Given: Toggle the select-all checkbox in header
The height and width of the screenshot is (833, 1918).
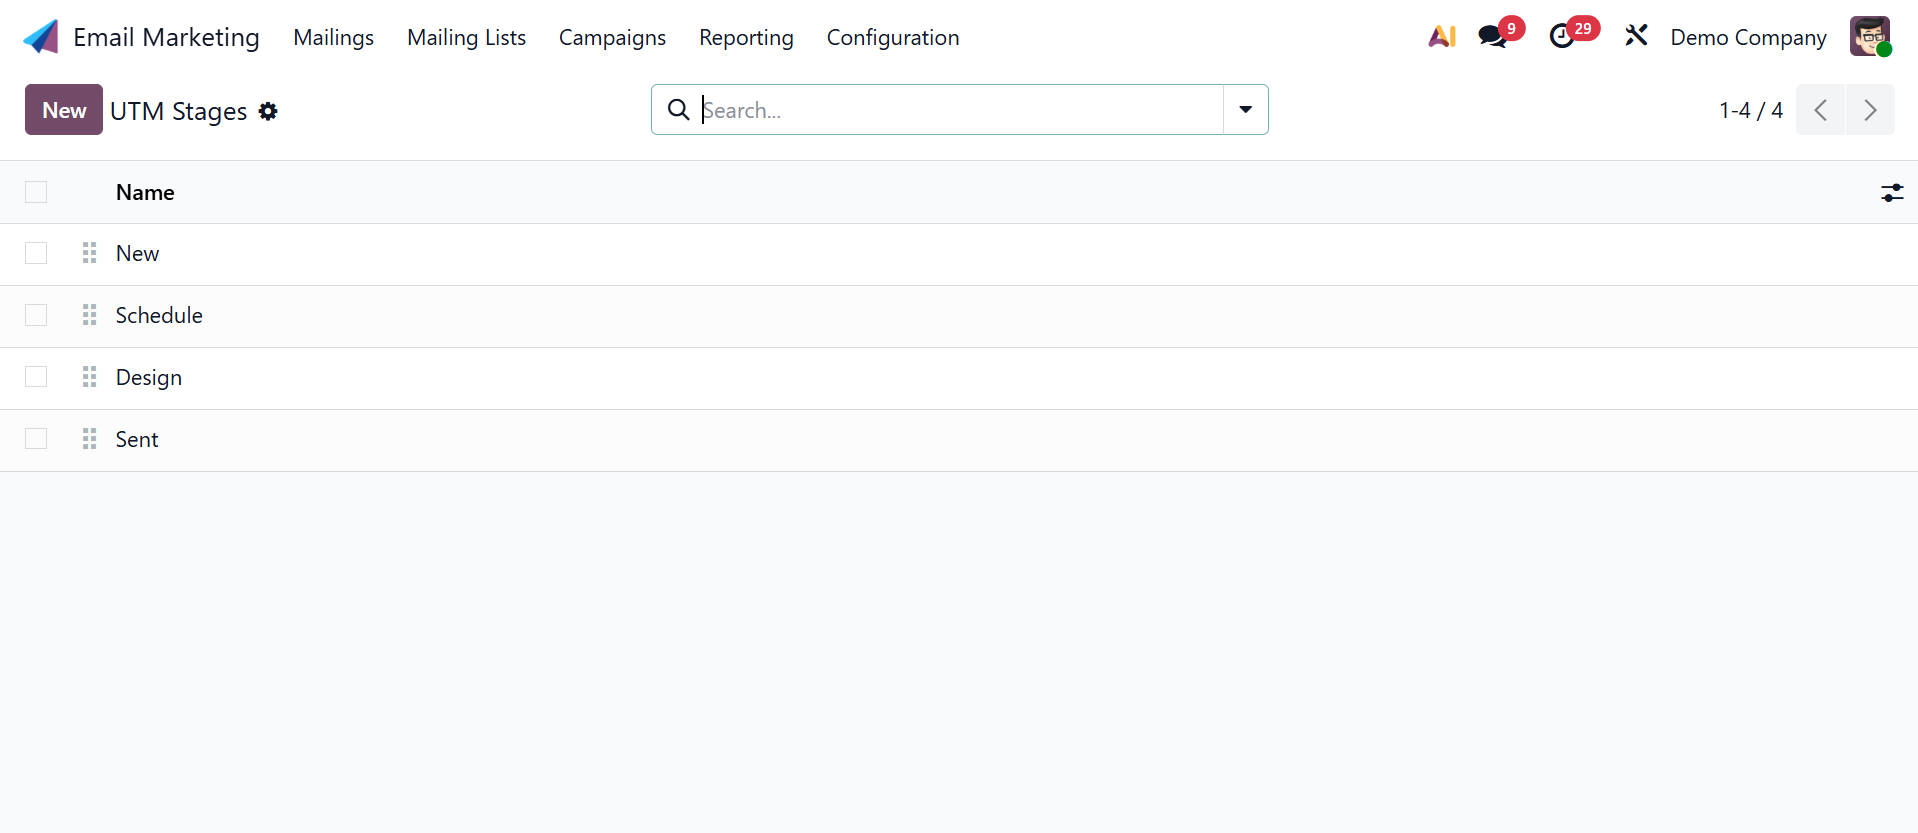Looking at the screenshot, I should tap(36, 192).
